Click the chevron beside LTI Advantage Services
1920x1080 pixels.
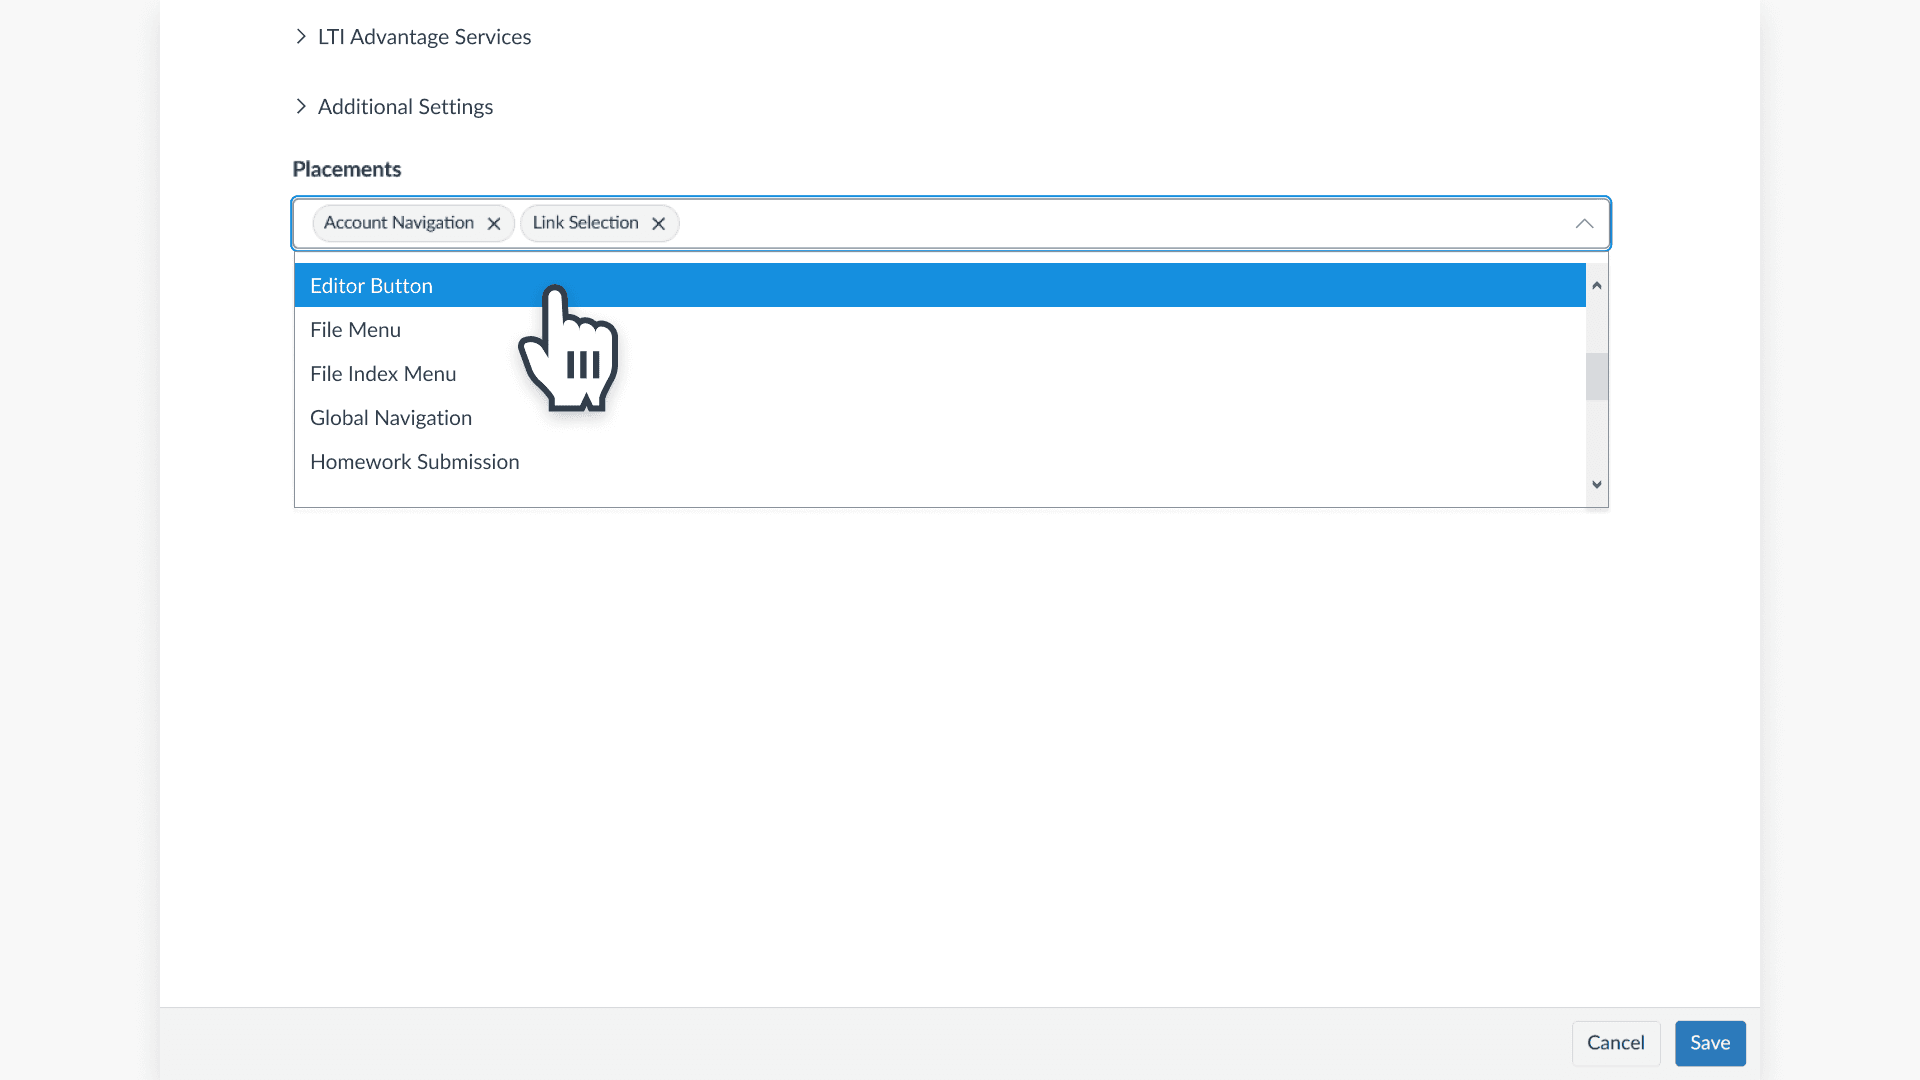click(x=301, y=36)
